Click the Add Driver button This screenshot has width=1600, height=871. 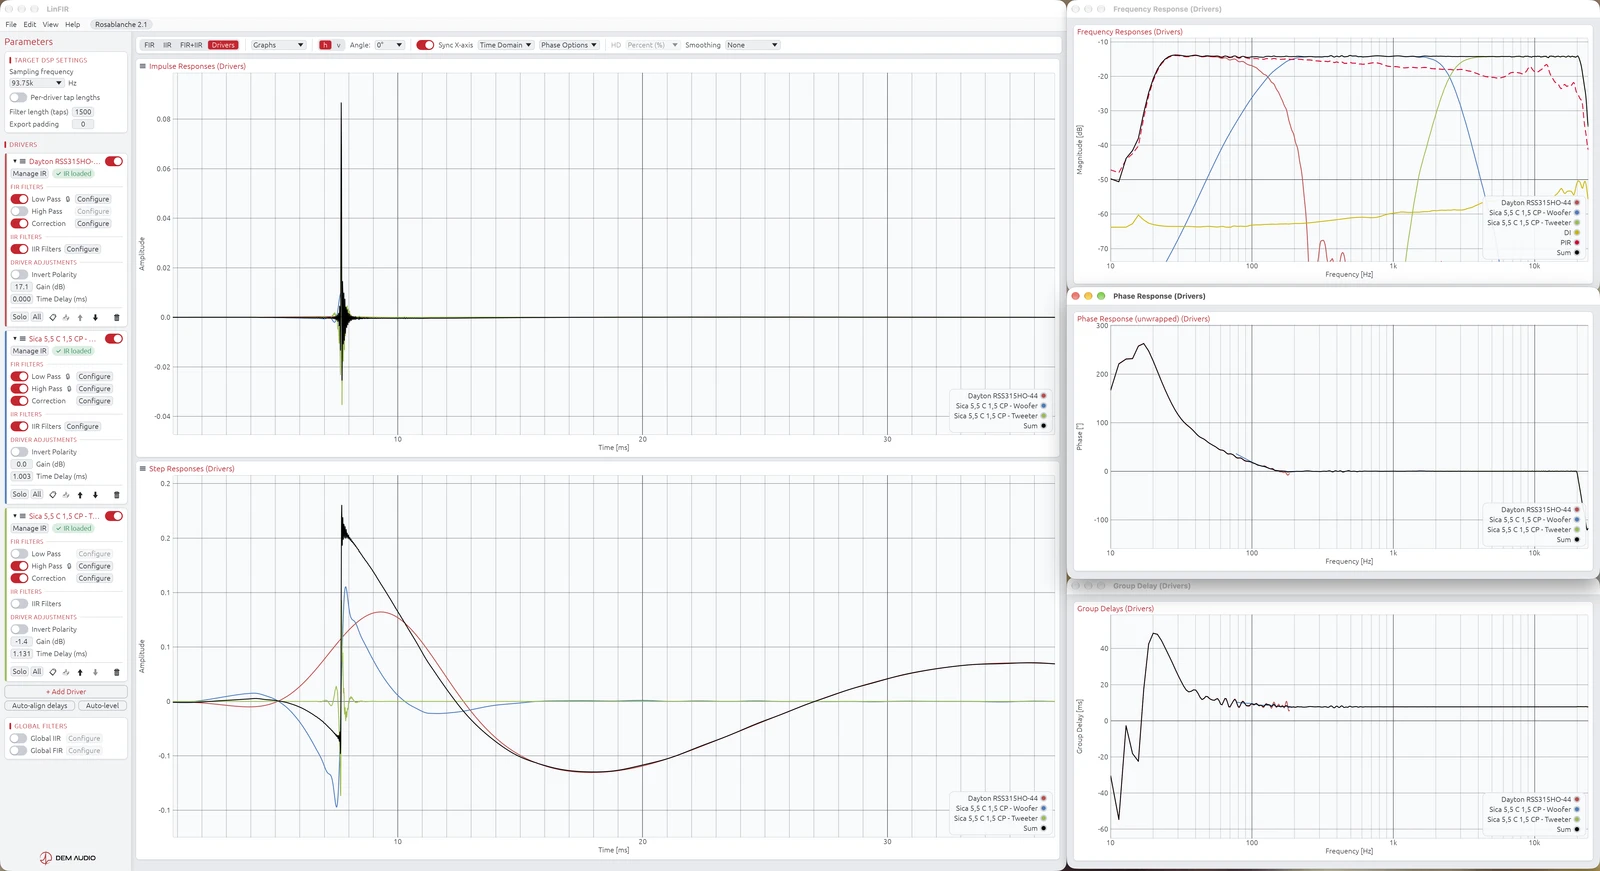66,691
